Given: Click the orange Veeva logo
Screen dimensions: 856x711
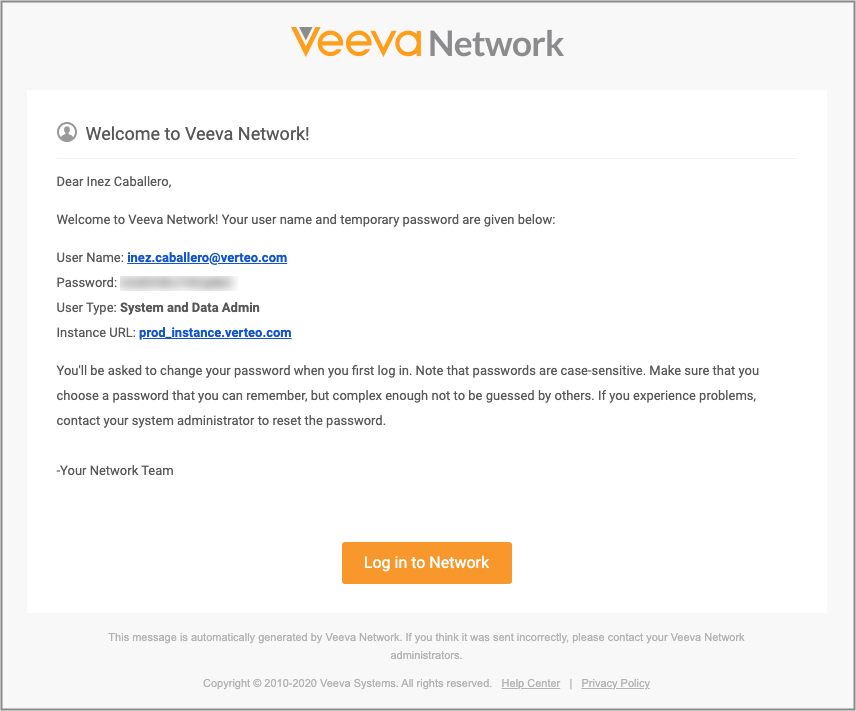Looking at the screenshot, I should pos(356,42).
